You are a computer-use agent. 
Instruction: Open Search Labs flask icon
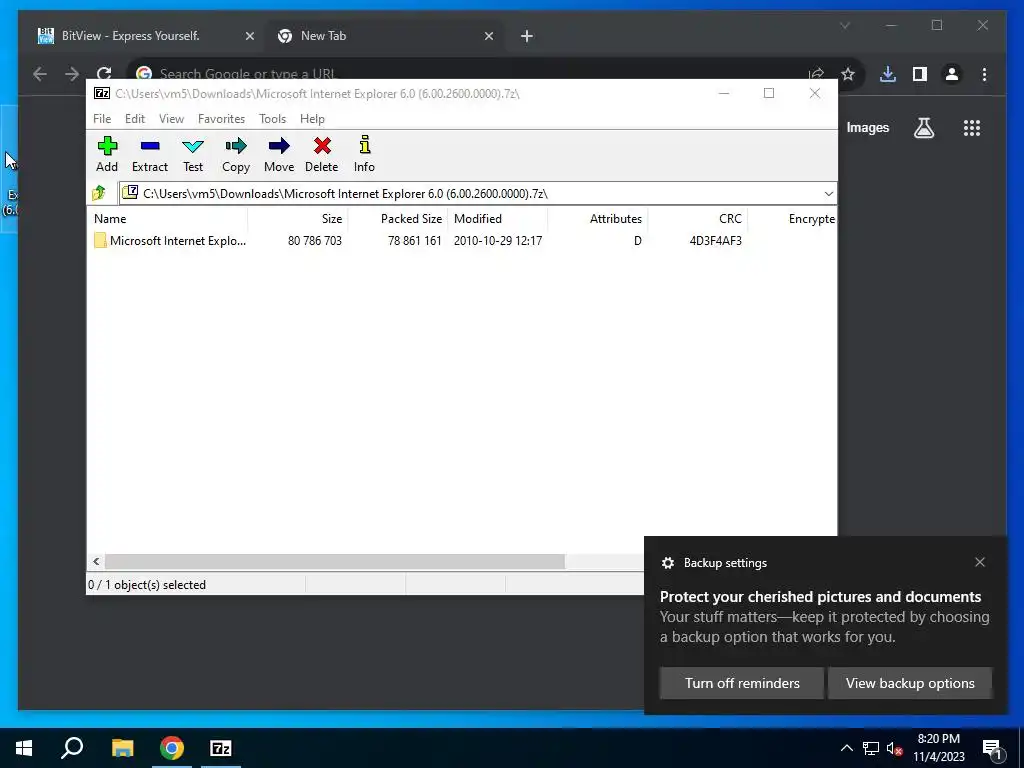pyautogui.click(x=923, y=128)
